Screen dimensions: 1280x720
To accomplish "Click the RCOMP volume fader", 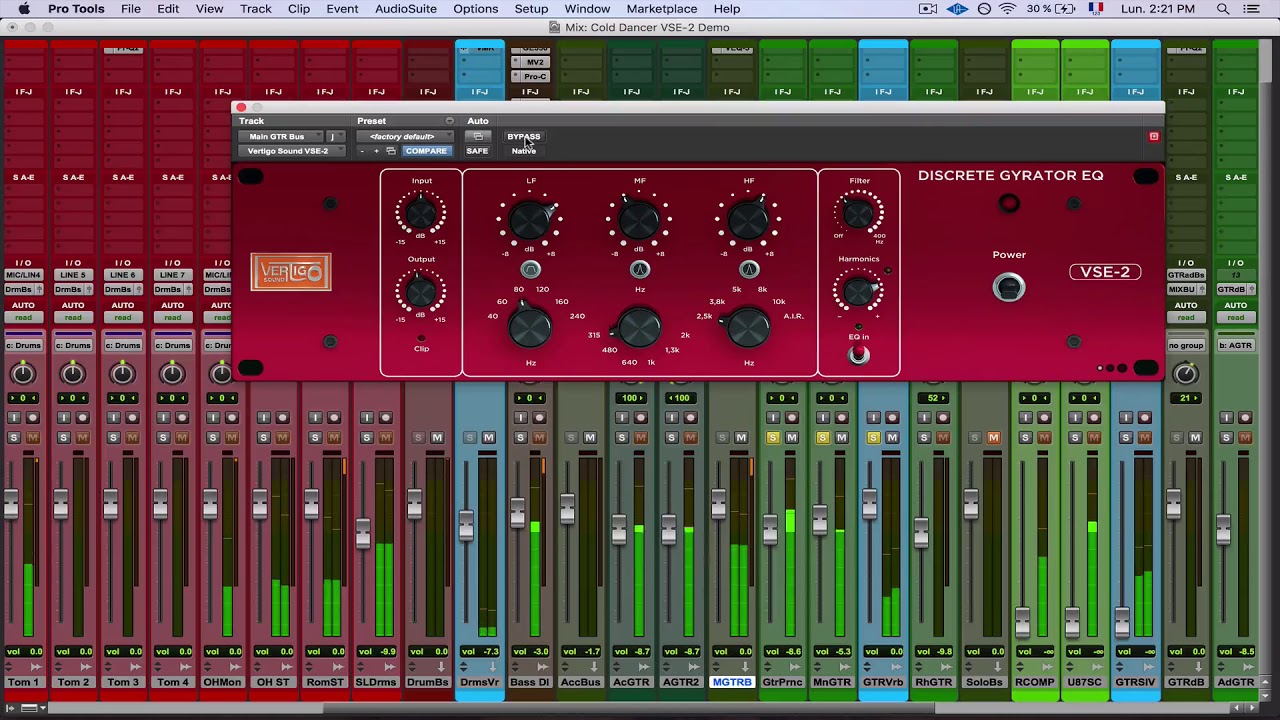I will click(x=1022, y=623).
